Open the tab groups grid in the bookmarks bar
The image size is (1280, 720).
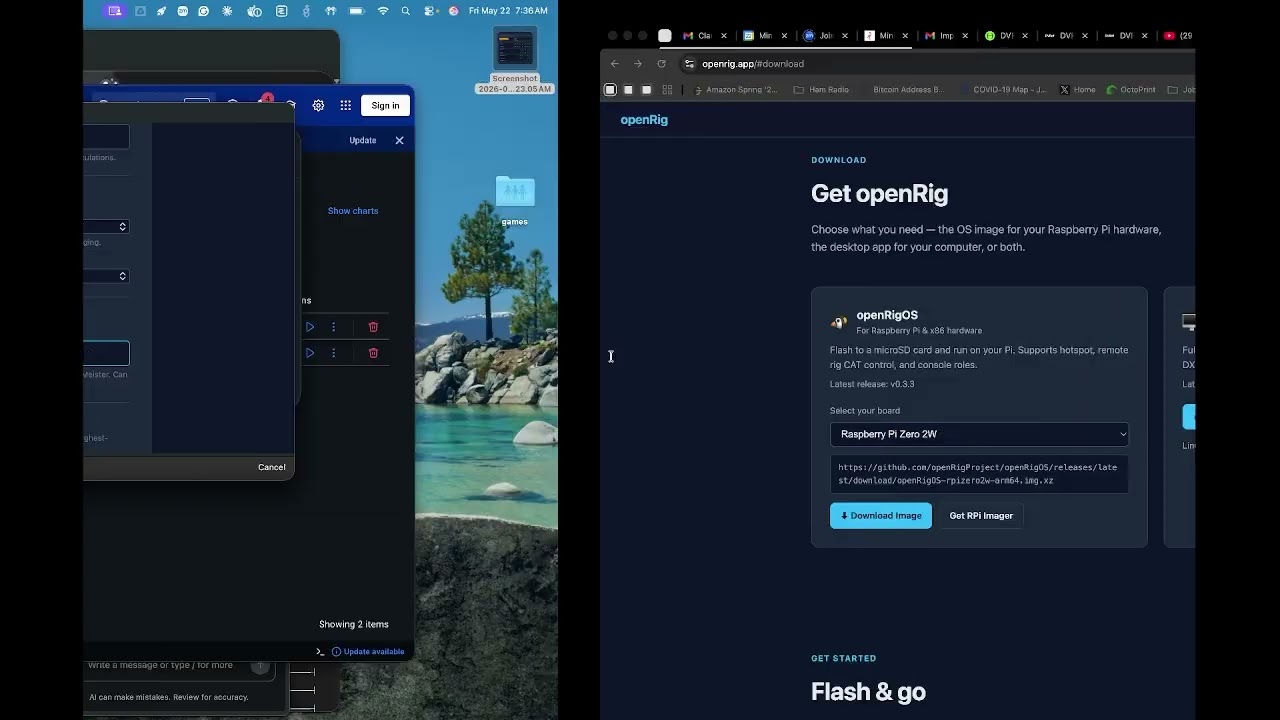pos(667,90)
